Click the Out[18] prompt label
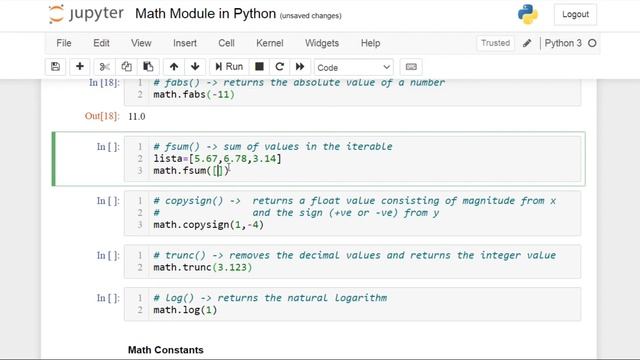The height and width of the screenshot is (360, 640). pyautogui.click(x=102, y=116)
